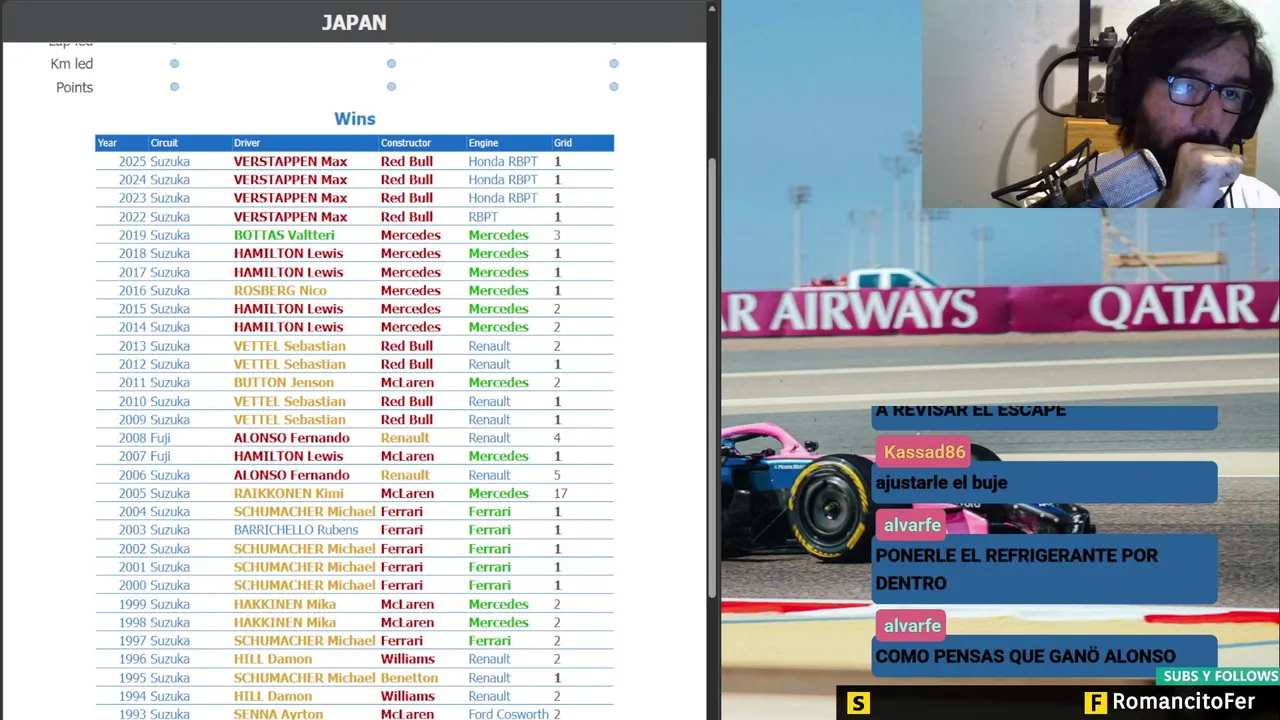1280x720 pixels.
Task: Open RBPT engine link in 2022 row
Action: click(483, 217)
